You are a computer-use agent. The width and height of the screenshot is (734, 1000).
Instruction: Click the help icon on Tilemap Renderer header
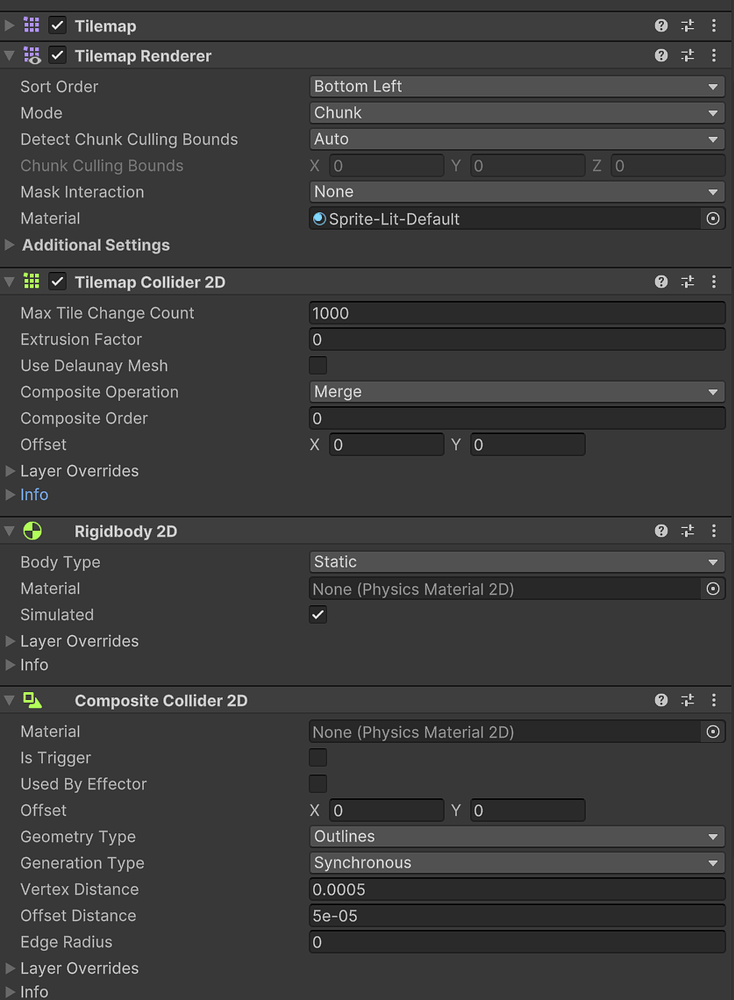[661, 55]
